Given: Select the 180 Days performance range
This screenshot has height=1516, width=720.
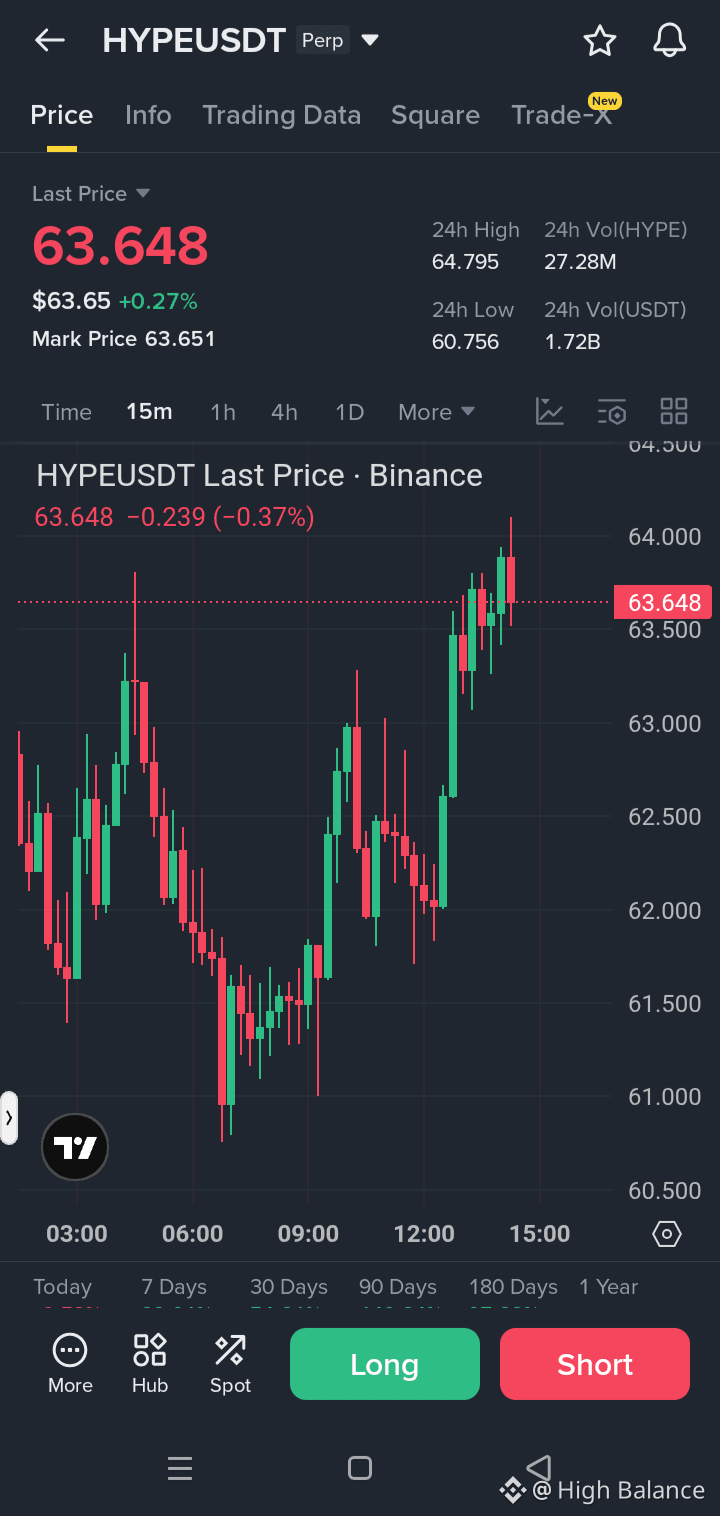Looking at the screenshot, I should click(x=513, y=1287).
